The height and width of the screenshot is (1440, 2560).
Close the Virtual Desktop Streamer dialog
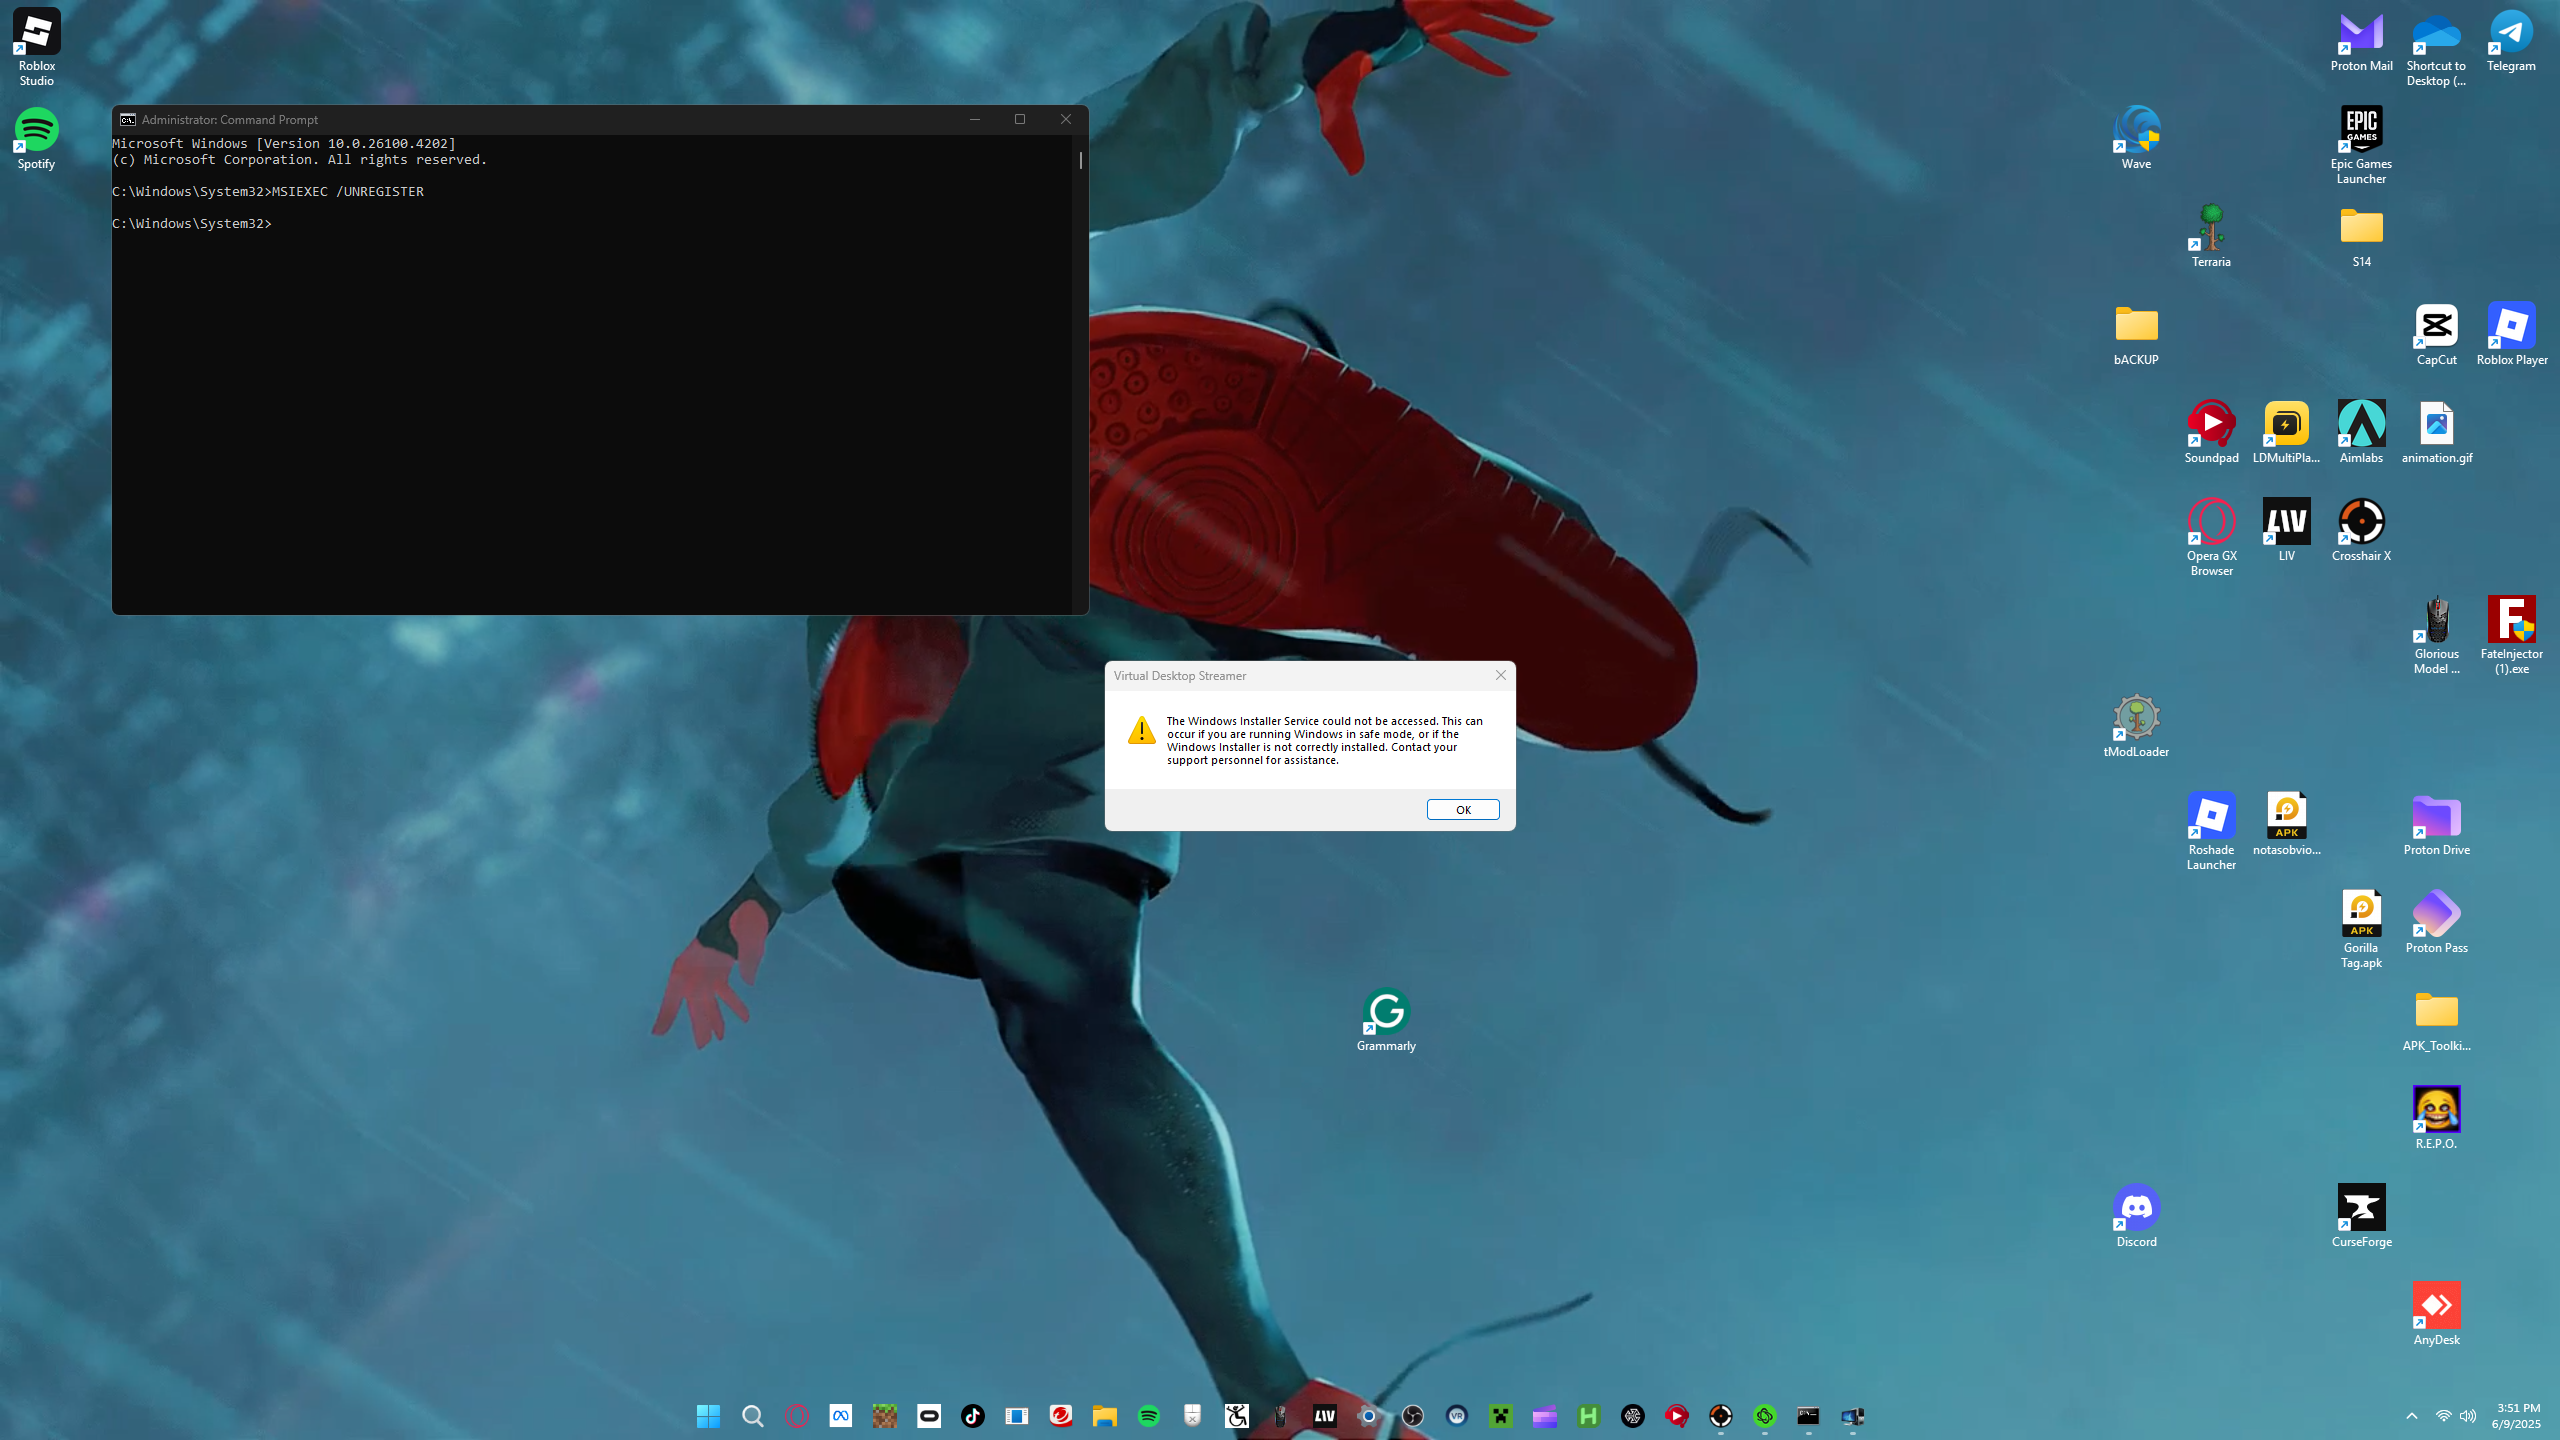click(x=1500, y=675)
